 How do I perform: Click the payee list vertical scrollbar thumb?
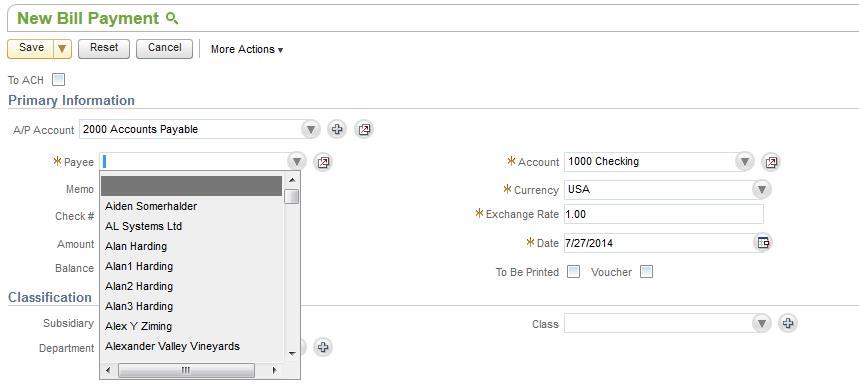click(292, 196)
